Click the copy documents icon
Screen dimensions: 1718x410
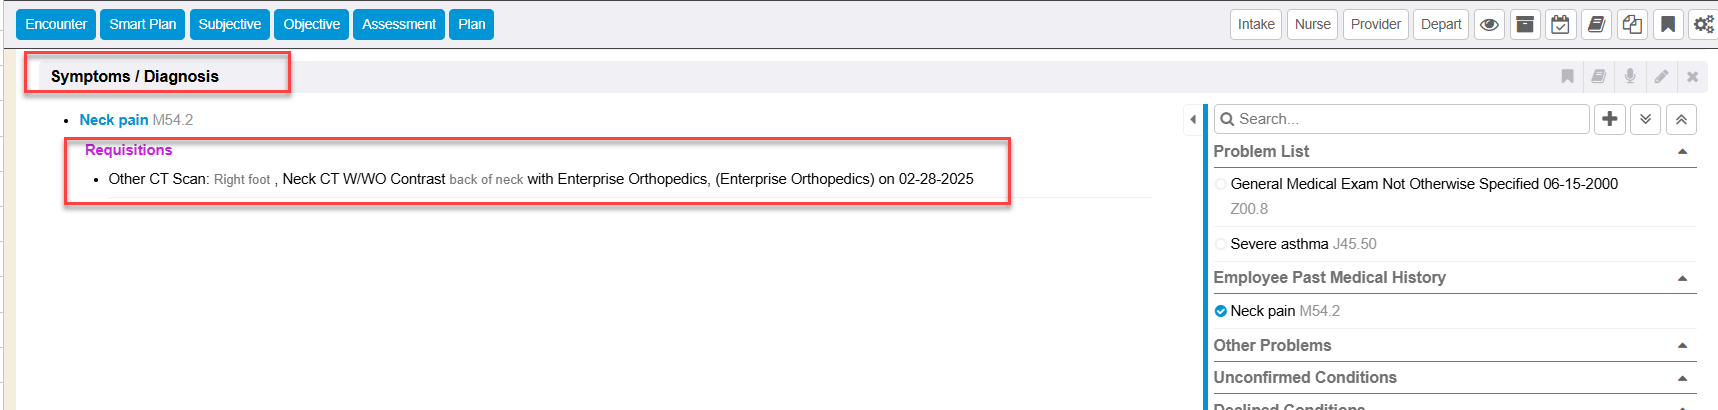[x=1632, y=24]
